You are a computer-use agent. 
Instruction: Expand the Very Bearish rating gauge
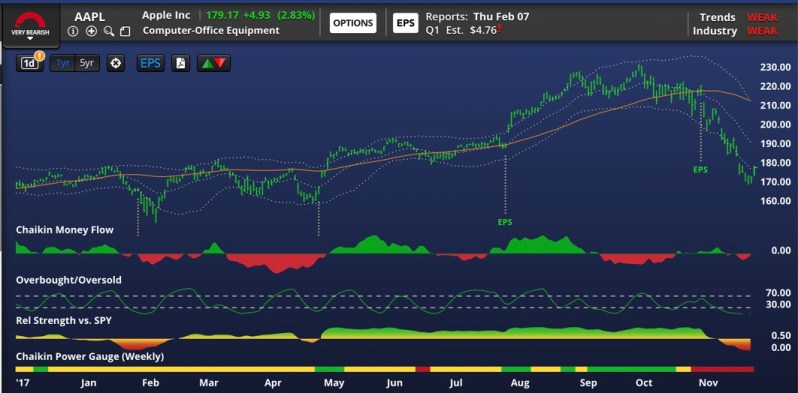[x=30, y=26]
